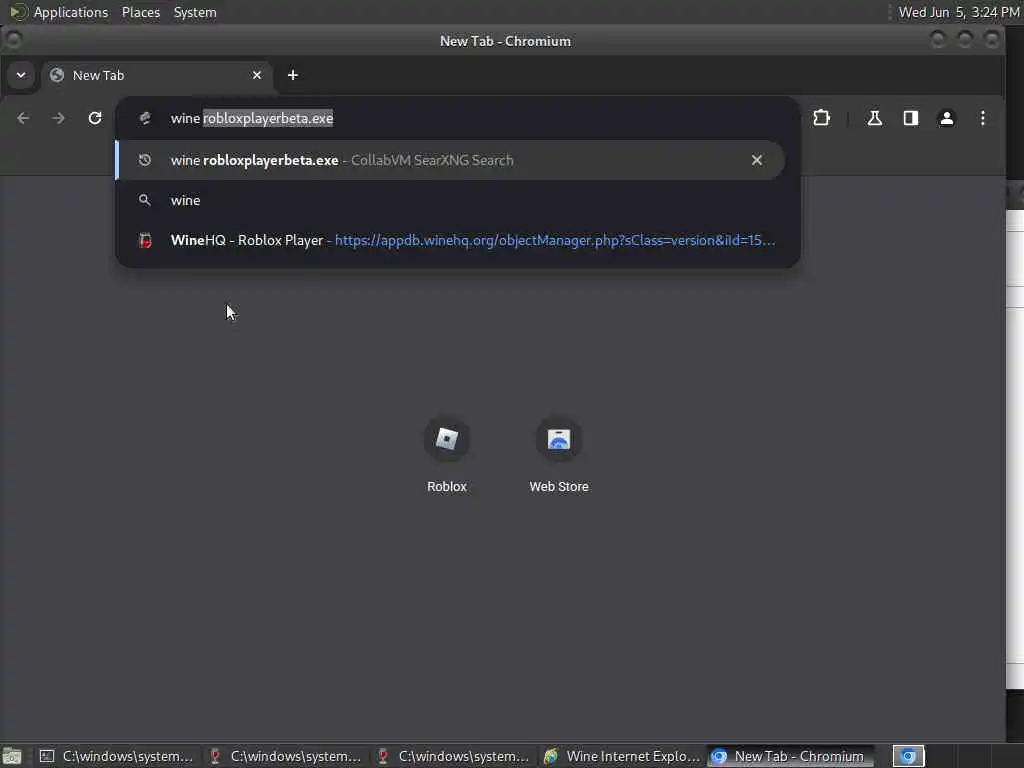Open the Extensions puzzle icon

click(821, 118)
